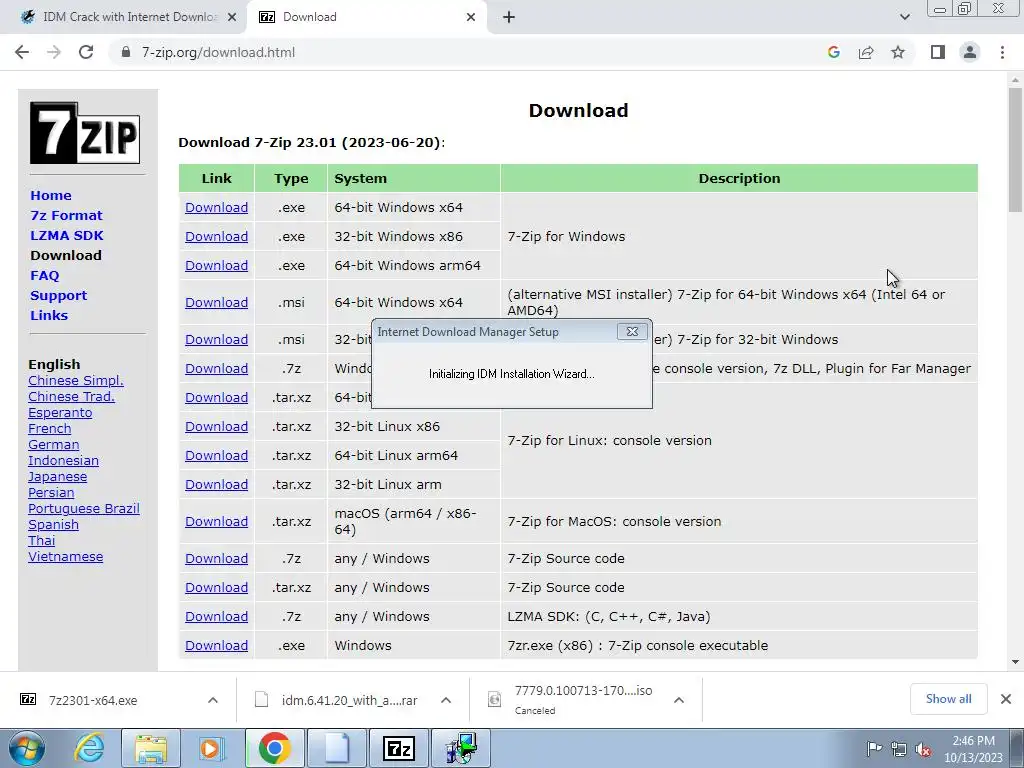
Task: Click the browser forward arrow
Action: (x=54, y=52)
